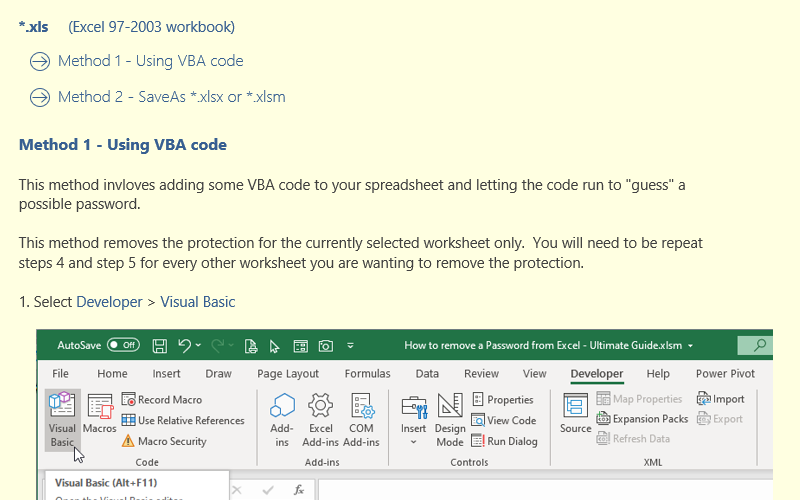Toggle Use Relative References
Image resolution: width=800 pixels, height=500 pixels.
coord(183,420)
